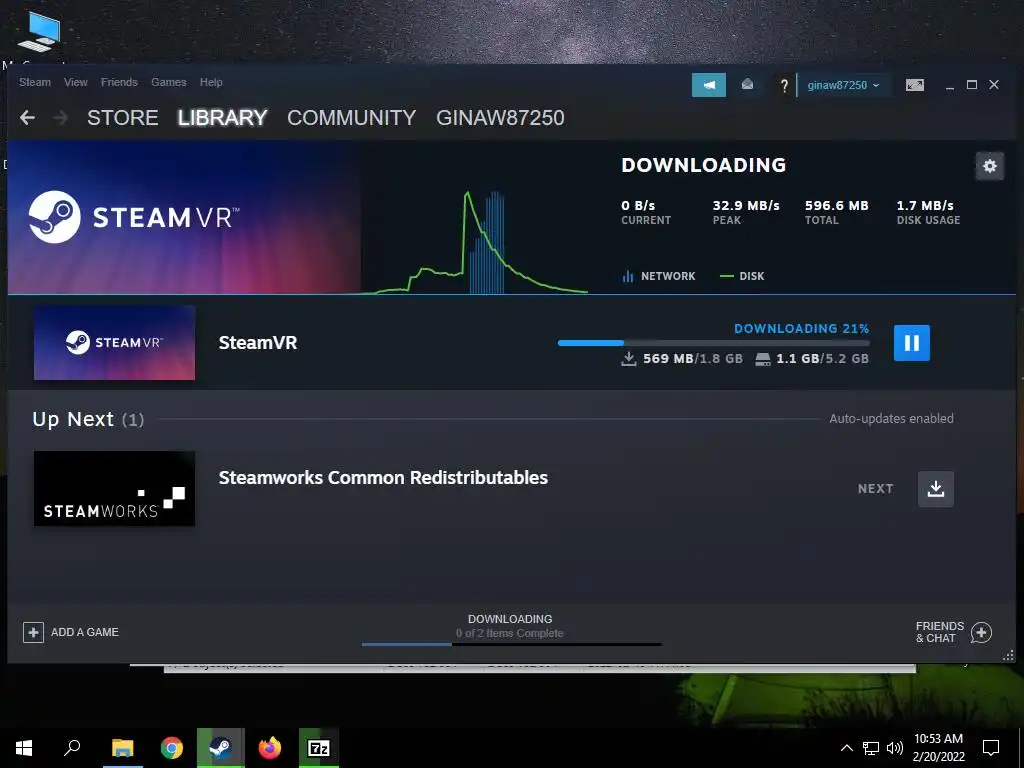Go back with the left arrow

(27, 118)
